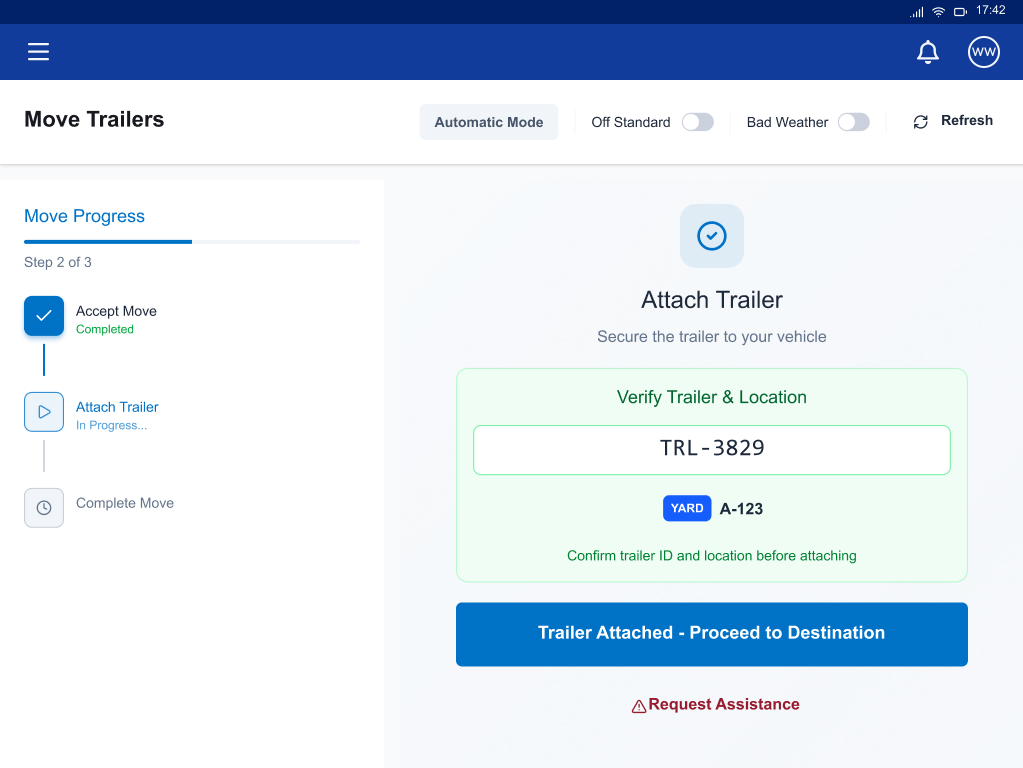Click the cellular signal icon
The width and height of the screenshot is (1023, 768).
coord(917,12)
